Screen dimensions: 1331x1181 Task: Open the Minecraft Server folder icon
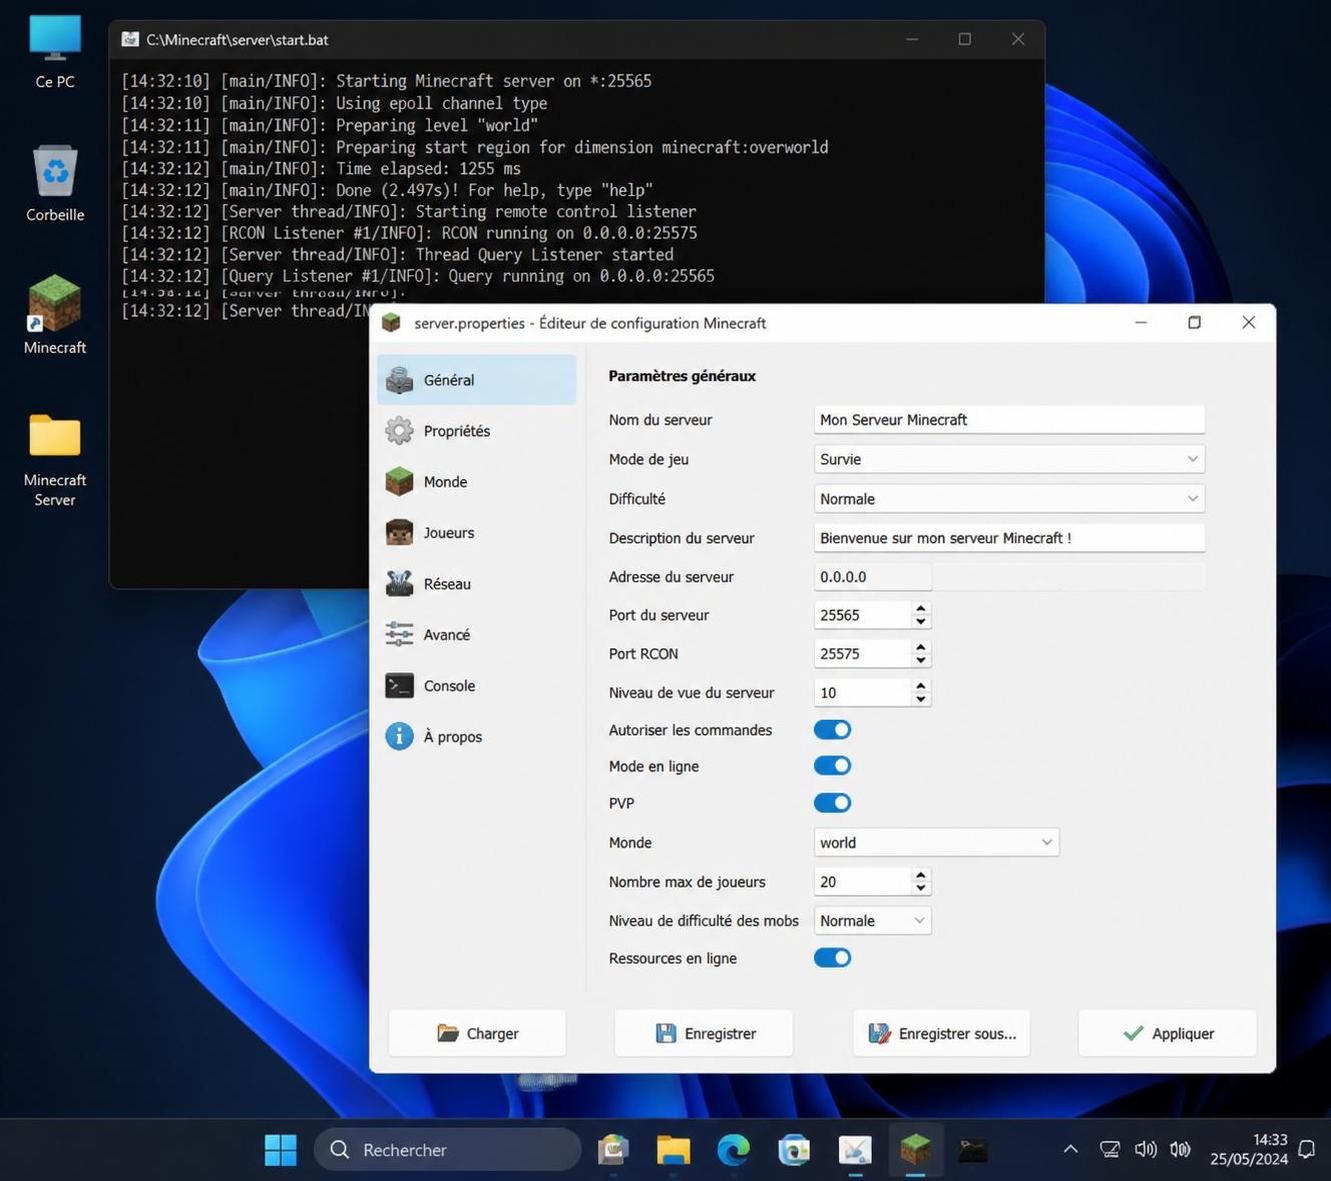(x=55, y=460)
